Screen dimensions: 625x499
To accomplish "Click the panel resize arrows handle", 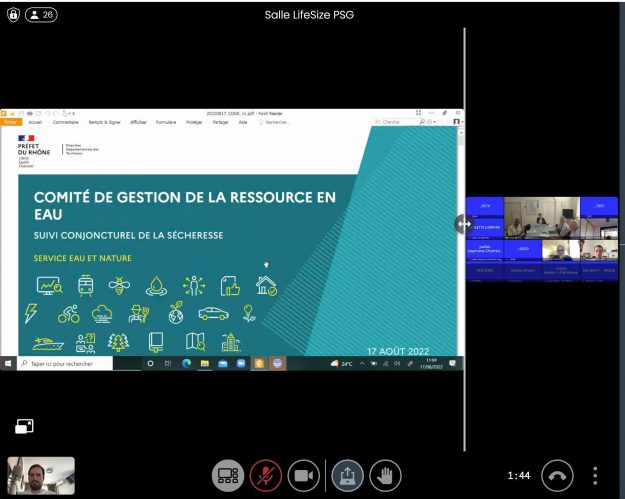I will pos(464,224).
